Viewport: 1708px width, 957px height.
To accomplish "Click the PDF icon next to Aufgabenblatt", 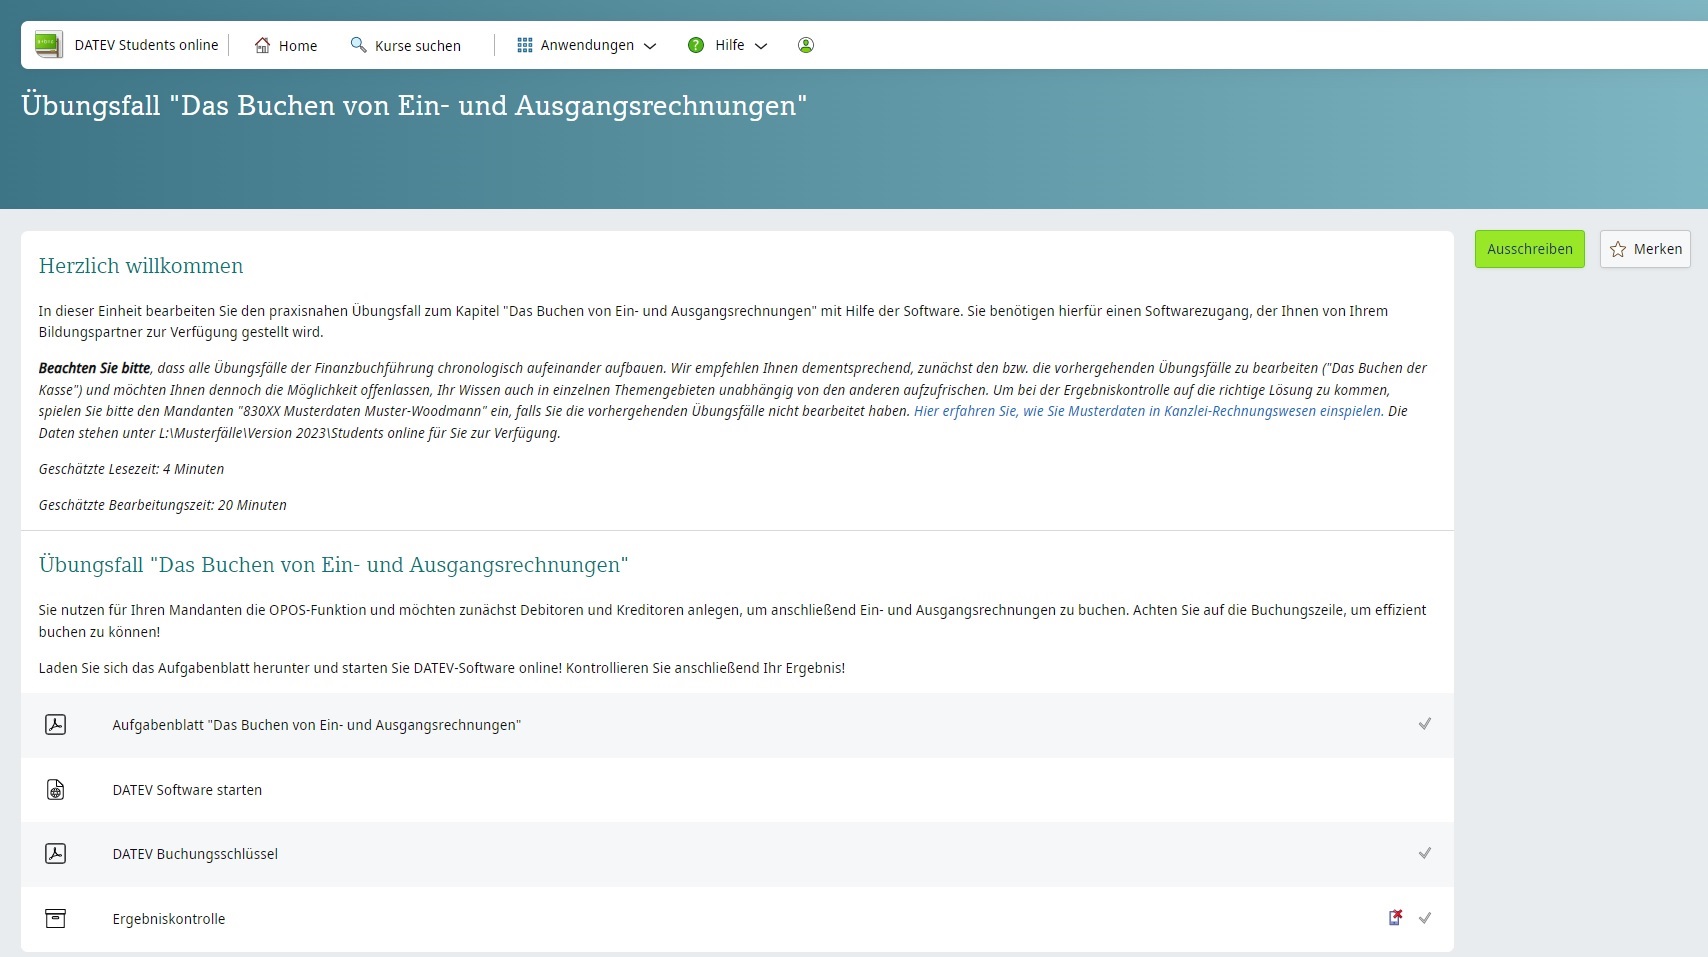I will click(56, 724).
